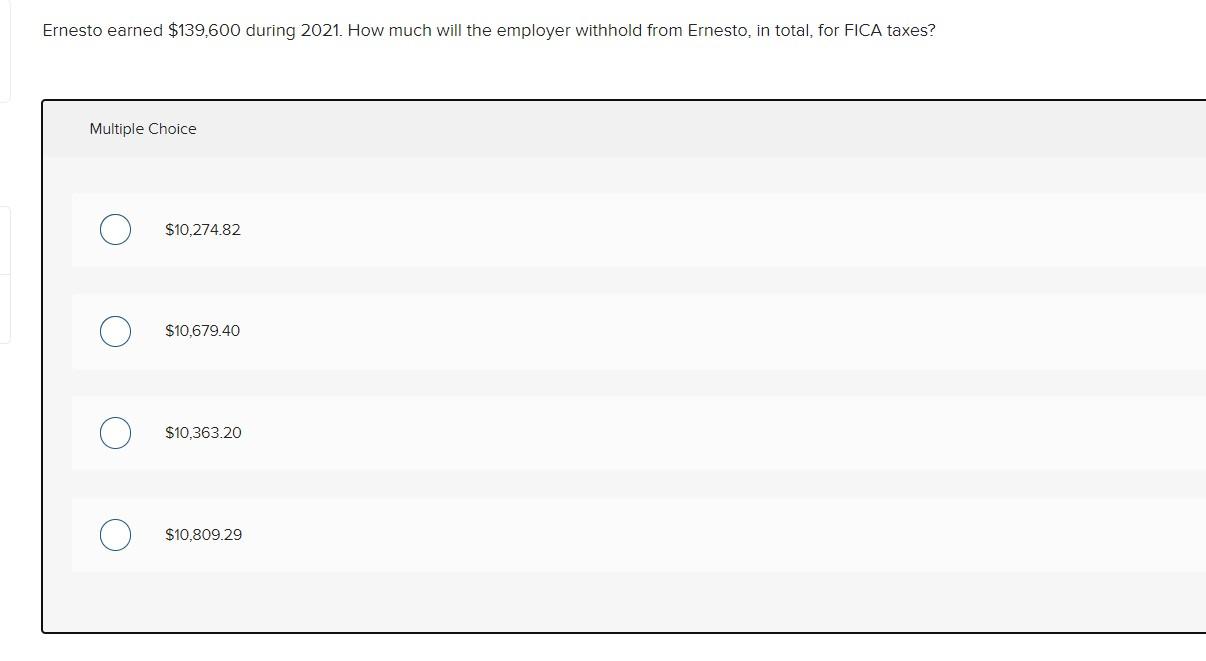Select the radio button for $10,809.29
The height and width of the screenshot is (661, 1206).
115,534
